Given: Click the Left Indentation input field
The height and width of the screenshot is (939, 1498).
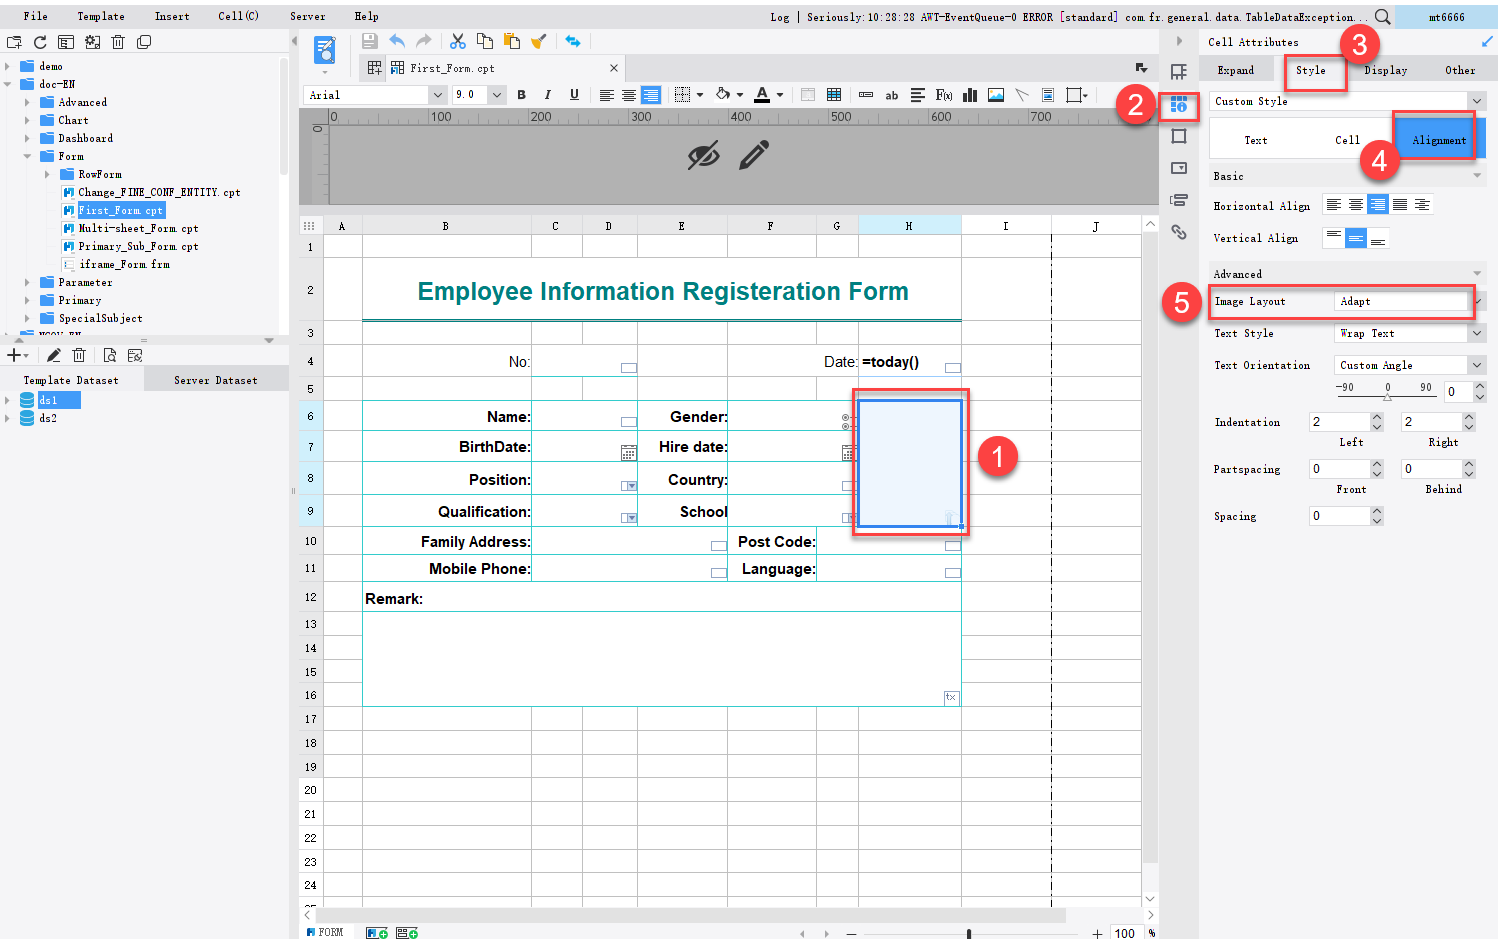Looking at the screenshot, I should tap(1339, 422).
